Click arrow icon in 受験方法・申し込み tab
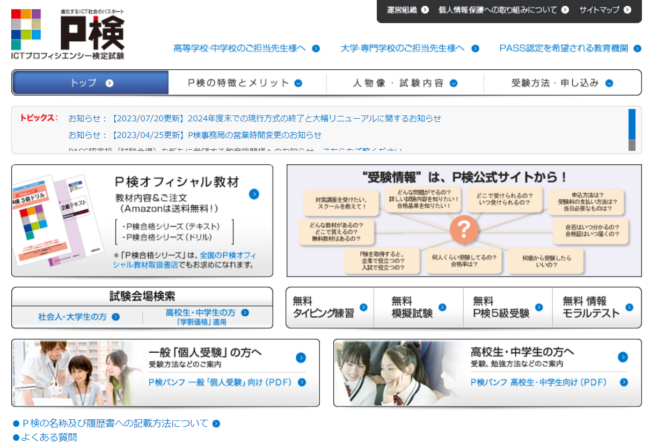 tap(609, 83)
